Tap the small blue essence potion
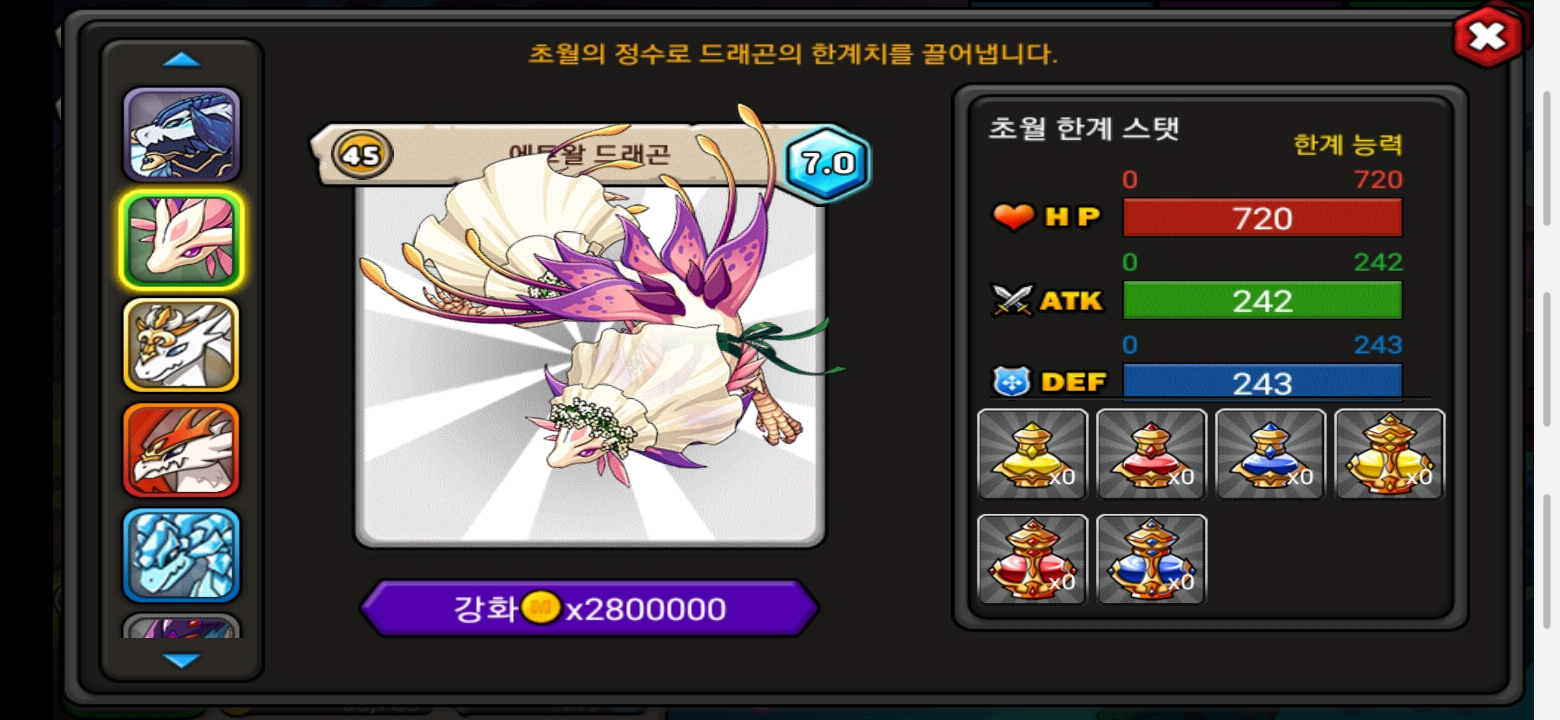The width and height of the screenshot is (1560, 720). pos(1270,454)
